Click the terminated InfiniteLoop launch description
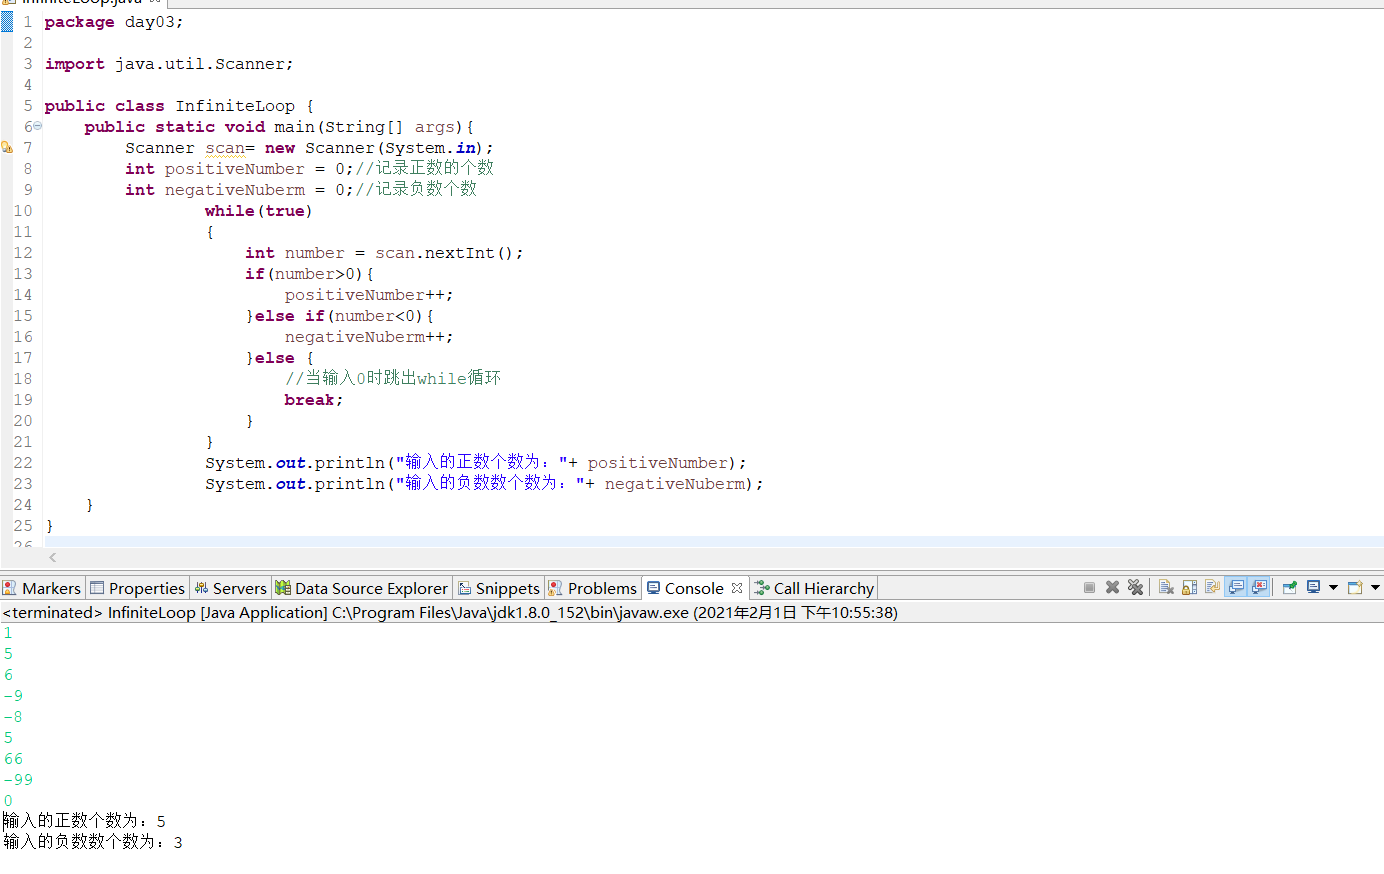The image size is (1384, 874). coord(450,612)
